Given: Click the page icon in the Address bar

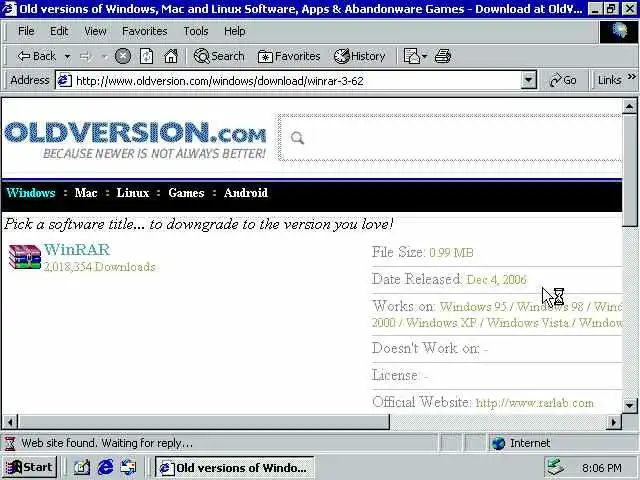Looking at the screenshot, I should (x=64, y=80).
